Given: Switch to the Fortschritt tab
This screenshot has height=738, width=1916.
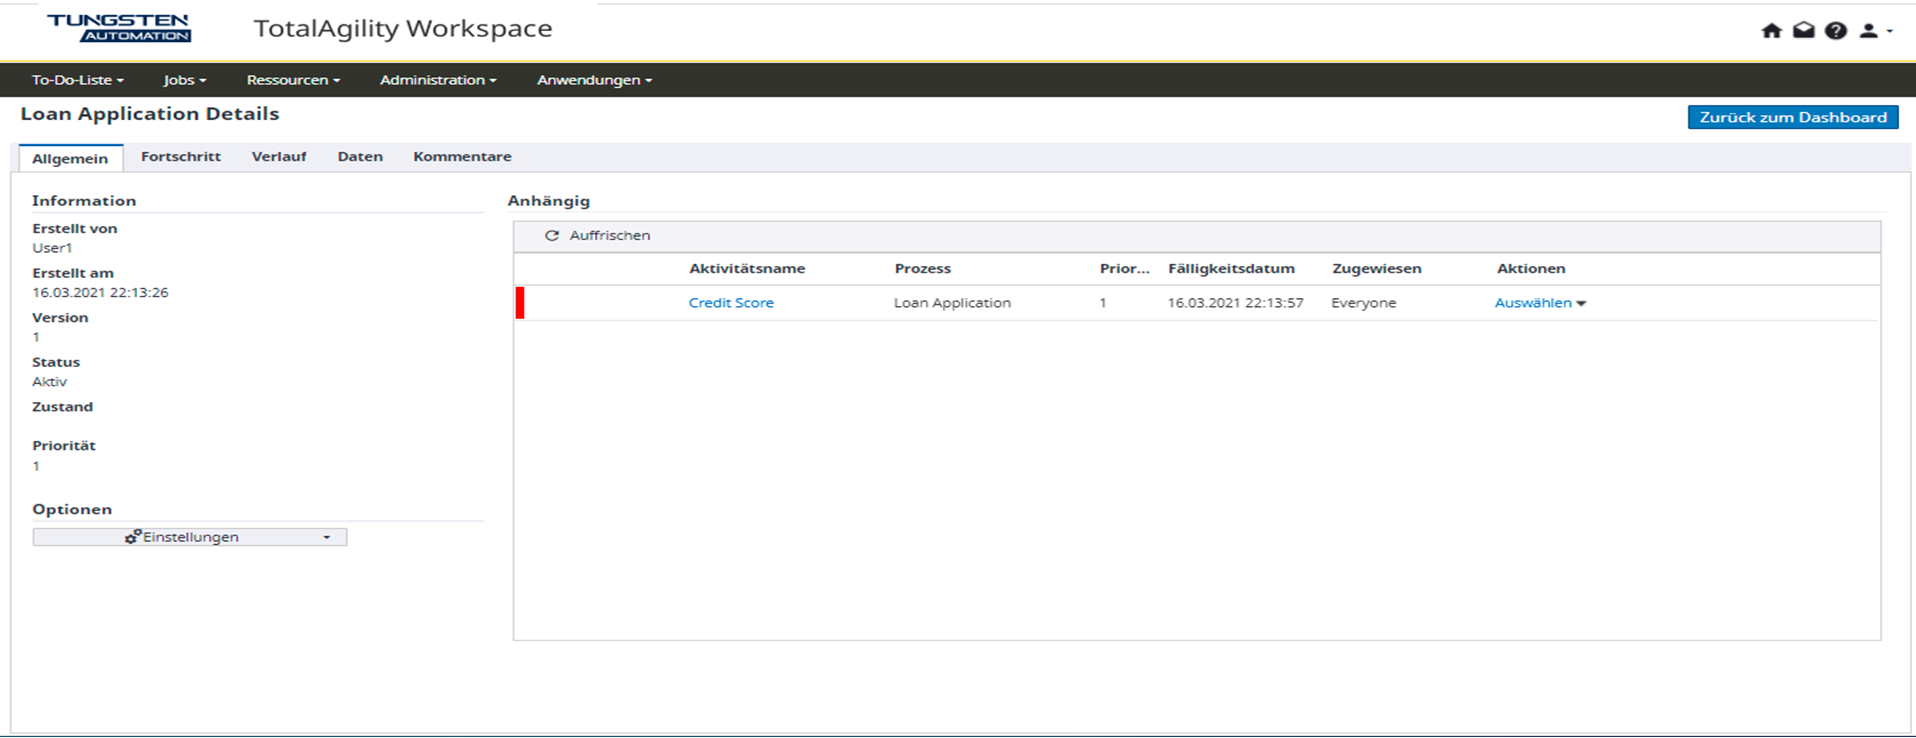Looking at the screenshot, I should [x=181, y=157].
